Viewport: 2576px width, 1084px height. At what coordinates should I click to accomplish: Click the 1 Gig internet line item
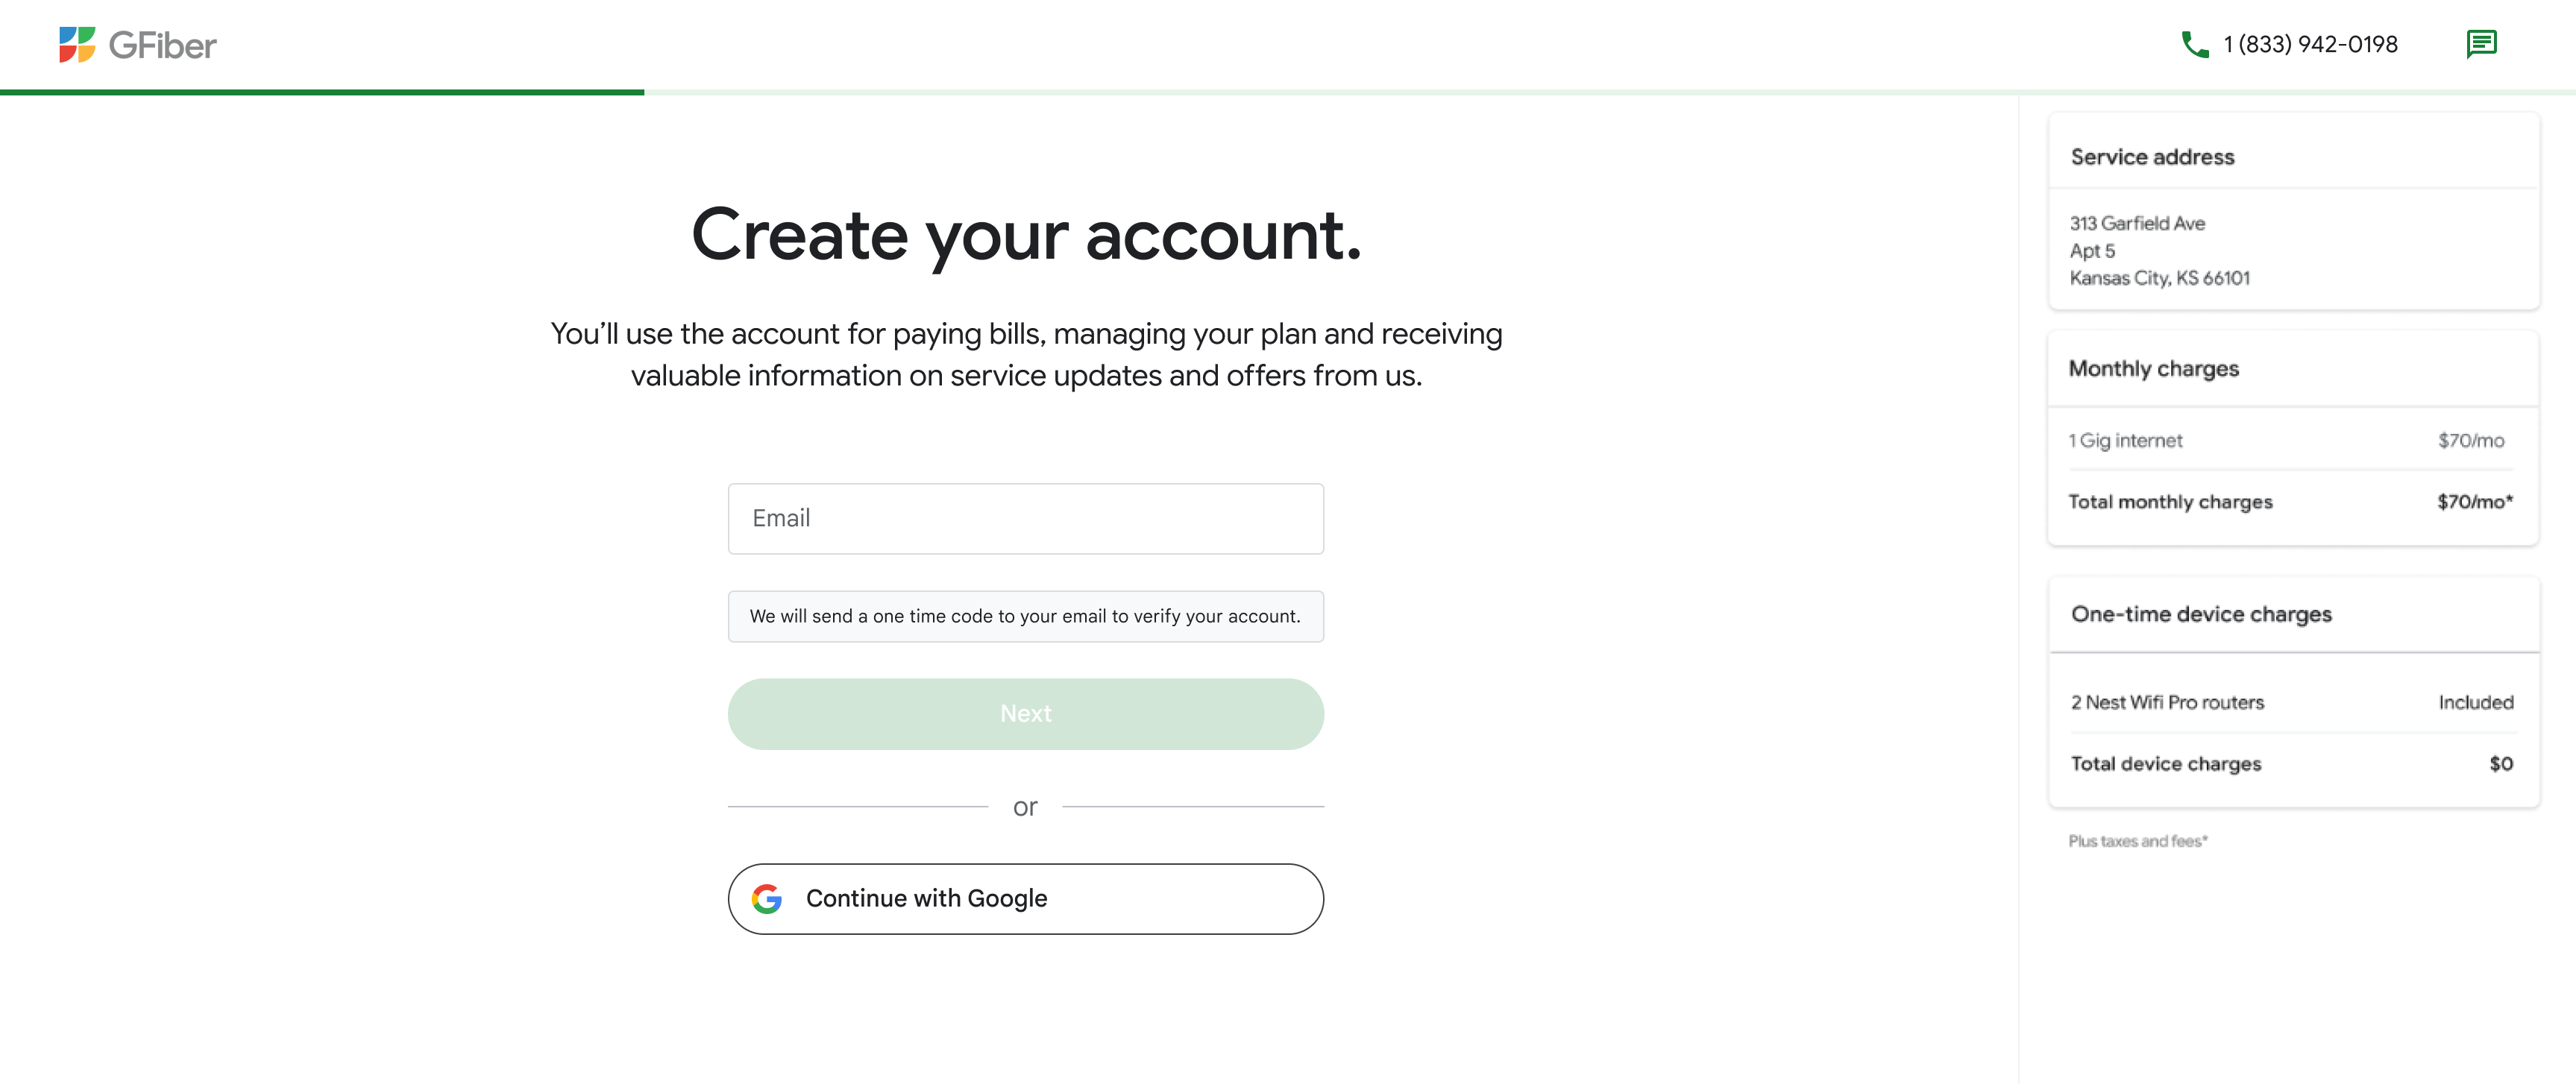pyautogui.click(x=2126, y=441)
